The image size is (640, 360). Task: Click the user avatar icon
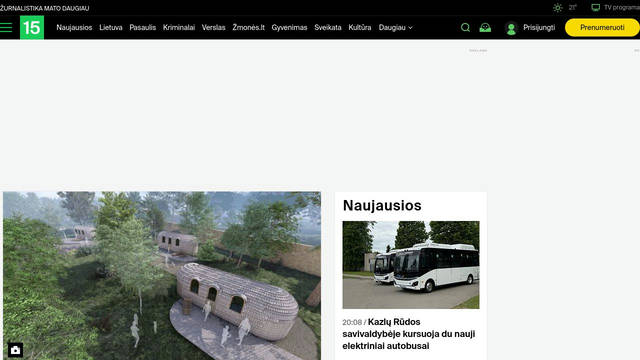tap(511, 28)
